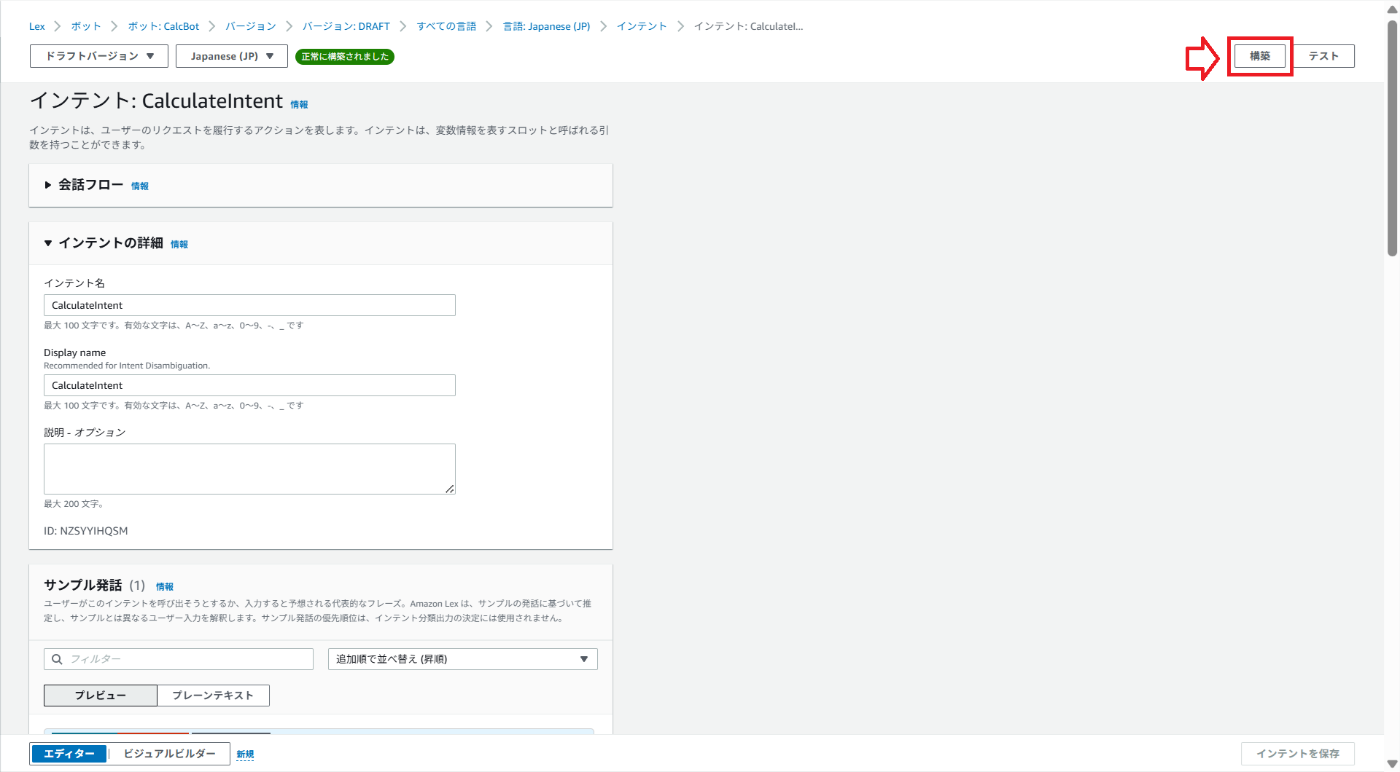The image size is (1400, 772).
Task: Click the インテント名 input field
Action: tap(250, 305)
